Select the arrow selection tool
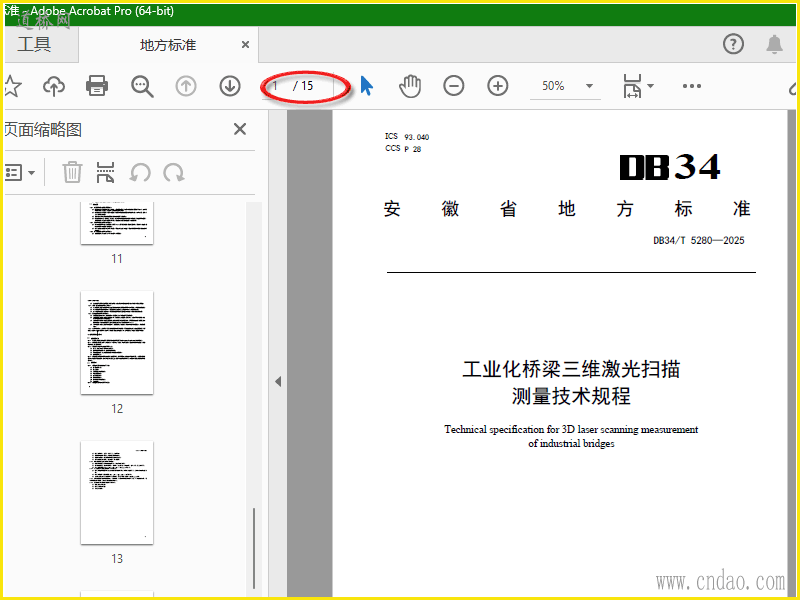Screen dimensions: 800x600 tap(366, 86)
